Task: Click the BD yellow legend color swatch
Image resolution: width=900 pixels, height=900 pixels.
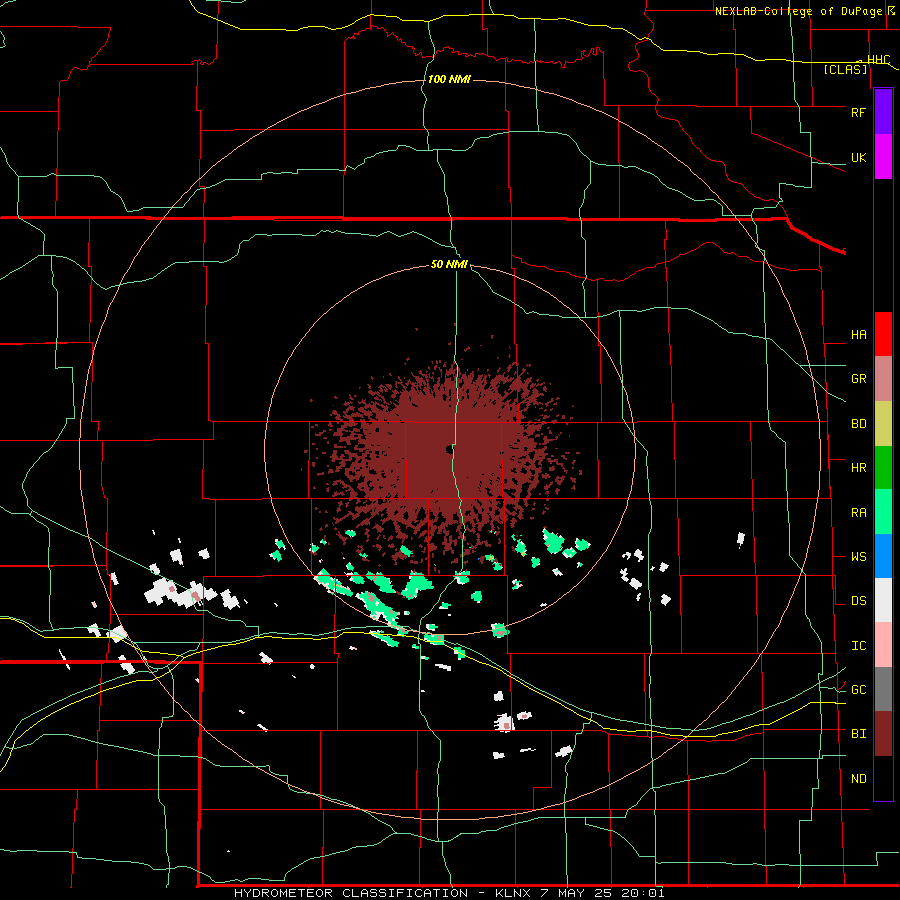Action: click(x=883, y=423)
